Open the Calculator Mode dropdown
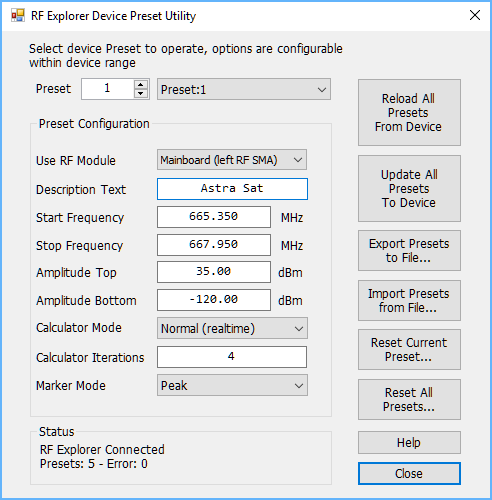 click(232, 328)
